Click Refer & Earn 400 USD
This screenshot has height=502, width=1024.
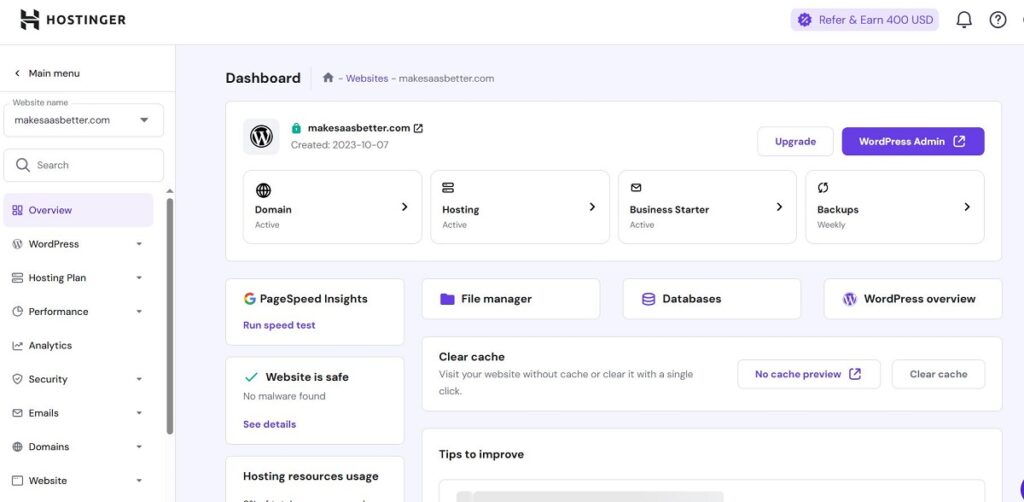865,20
